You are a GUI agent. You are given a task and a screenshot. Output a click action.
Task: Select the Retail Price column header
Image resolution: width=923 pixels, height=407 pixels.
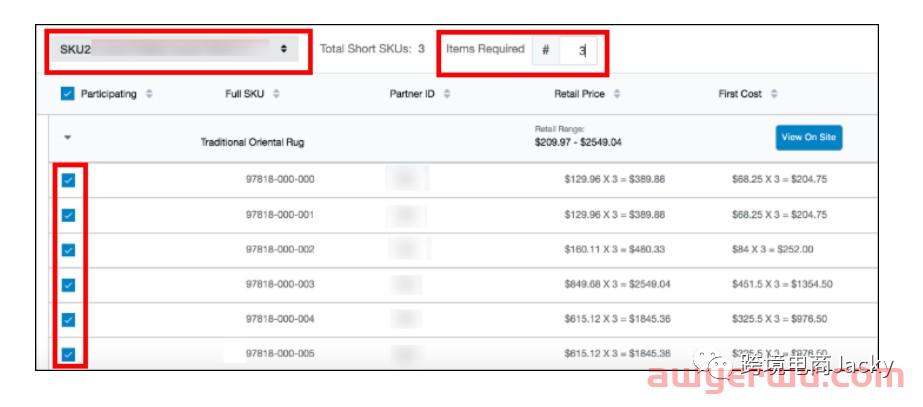(x=581, y=94)
